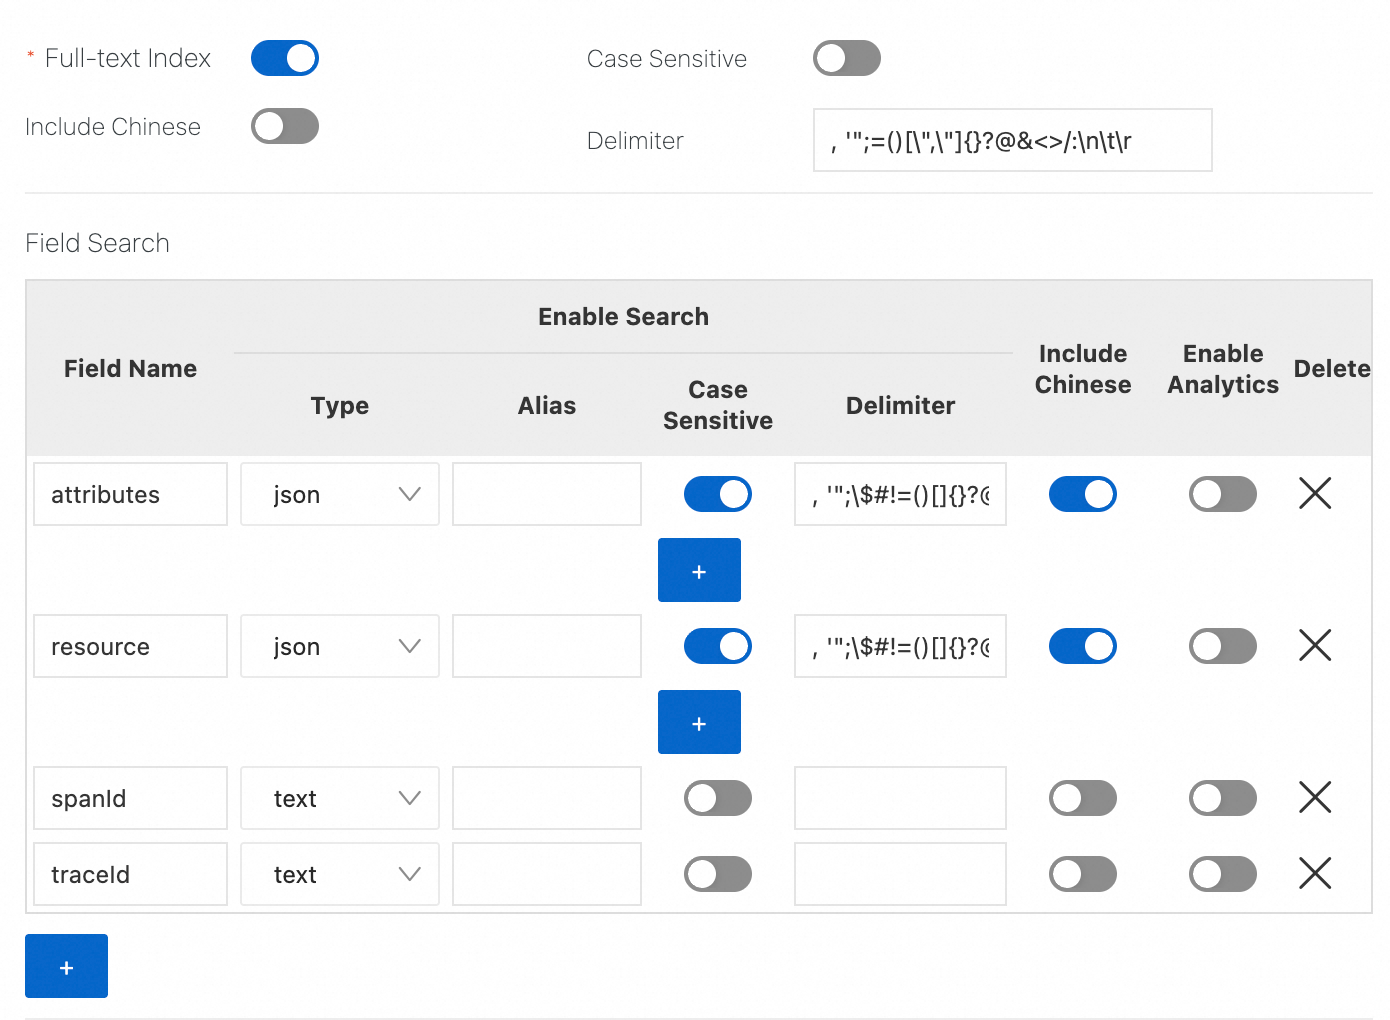Add a new field search row
Screen dimensions: 1390x1020
tap(66, 966)
